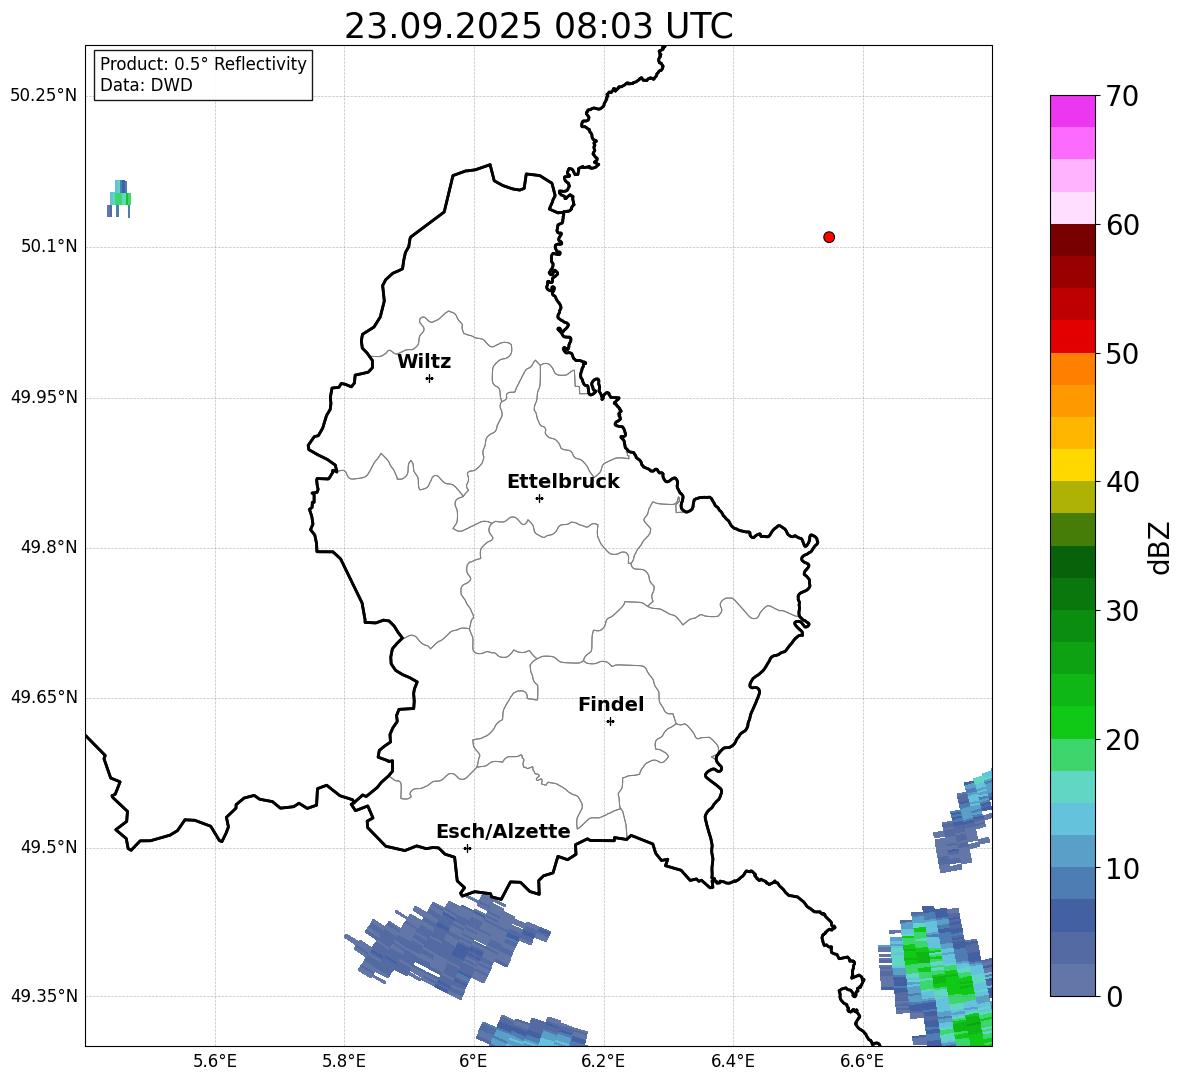Click the Findel station cross marker
This screenshot has height=1081, width=1184.
[610, 722]
